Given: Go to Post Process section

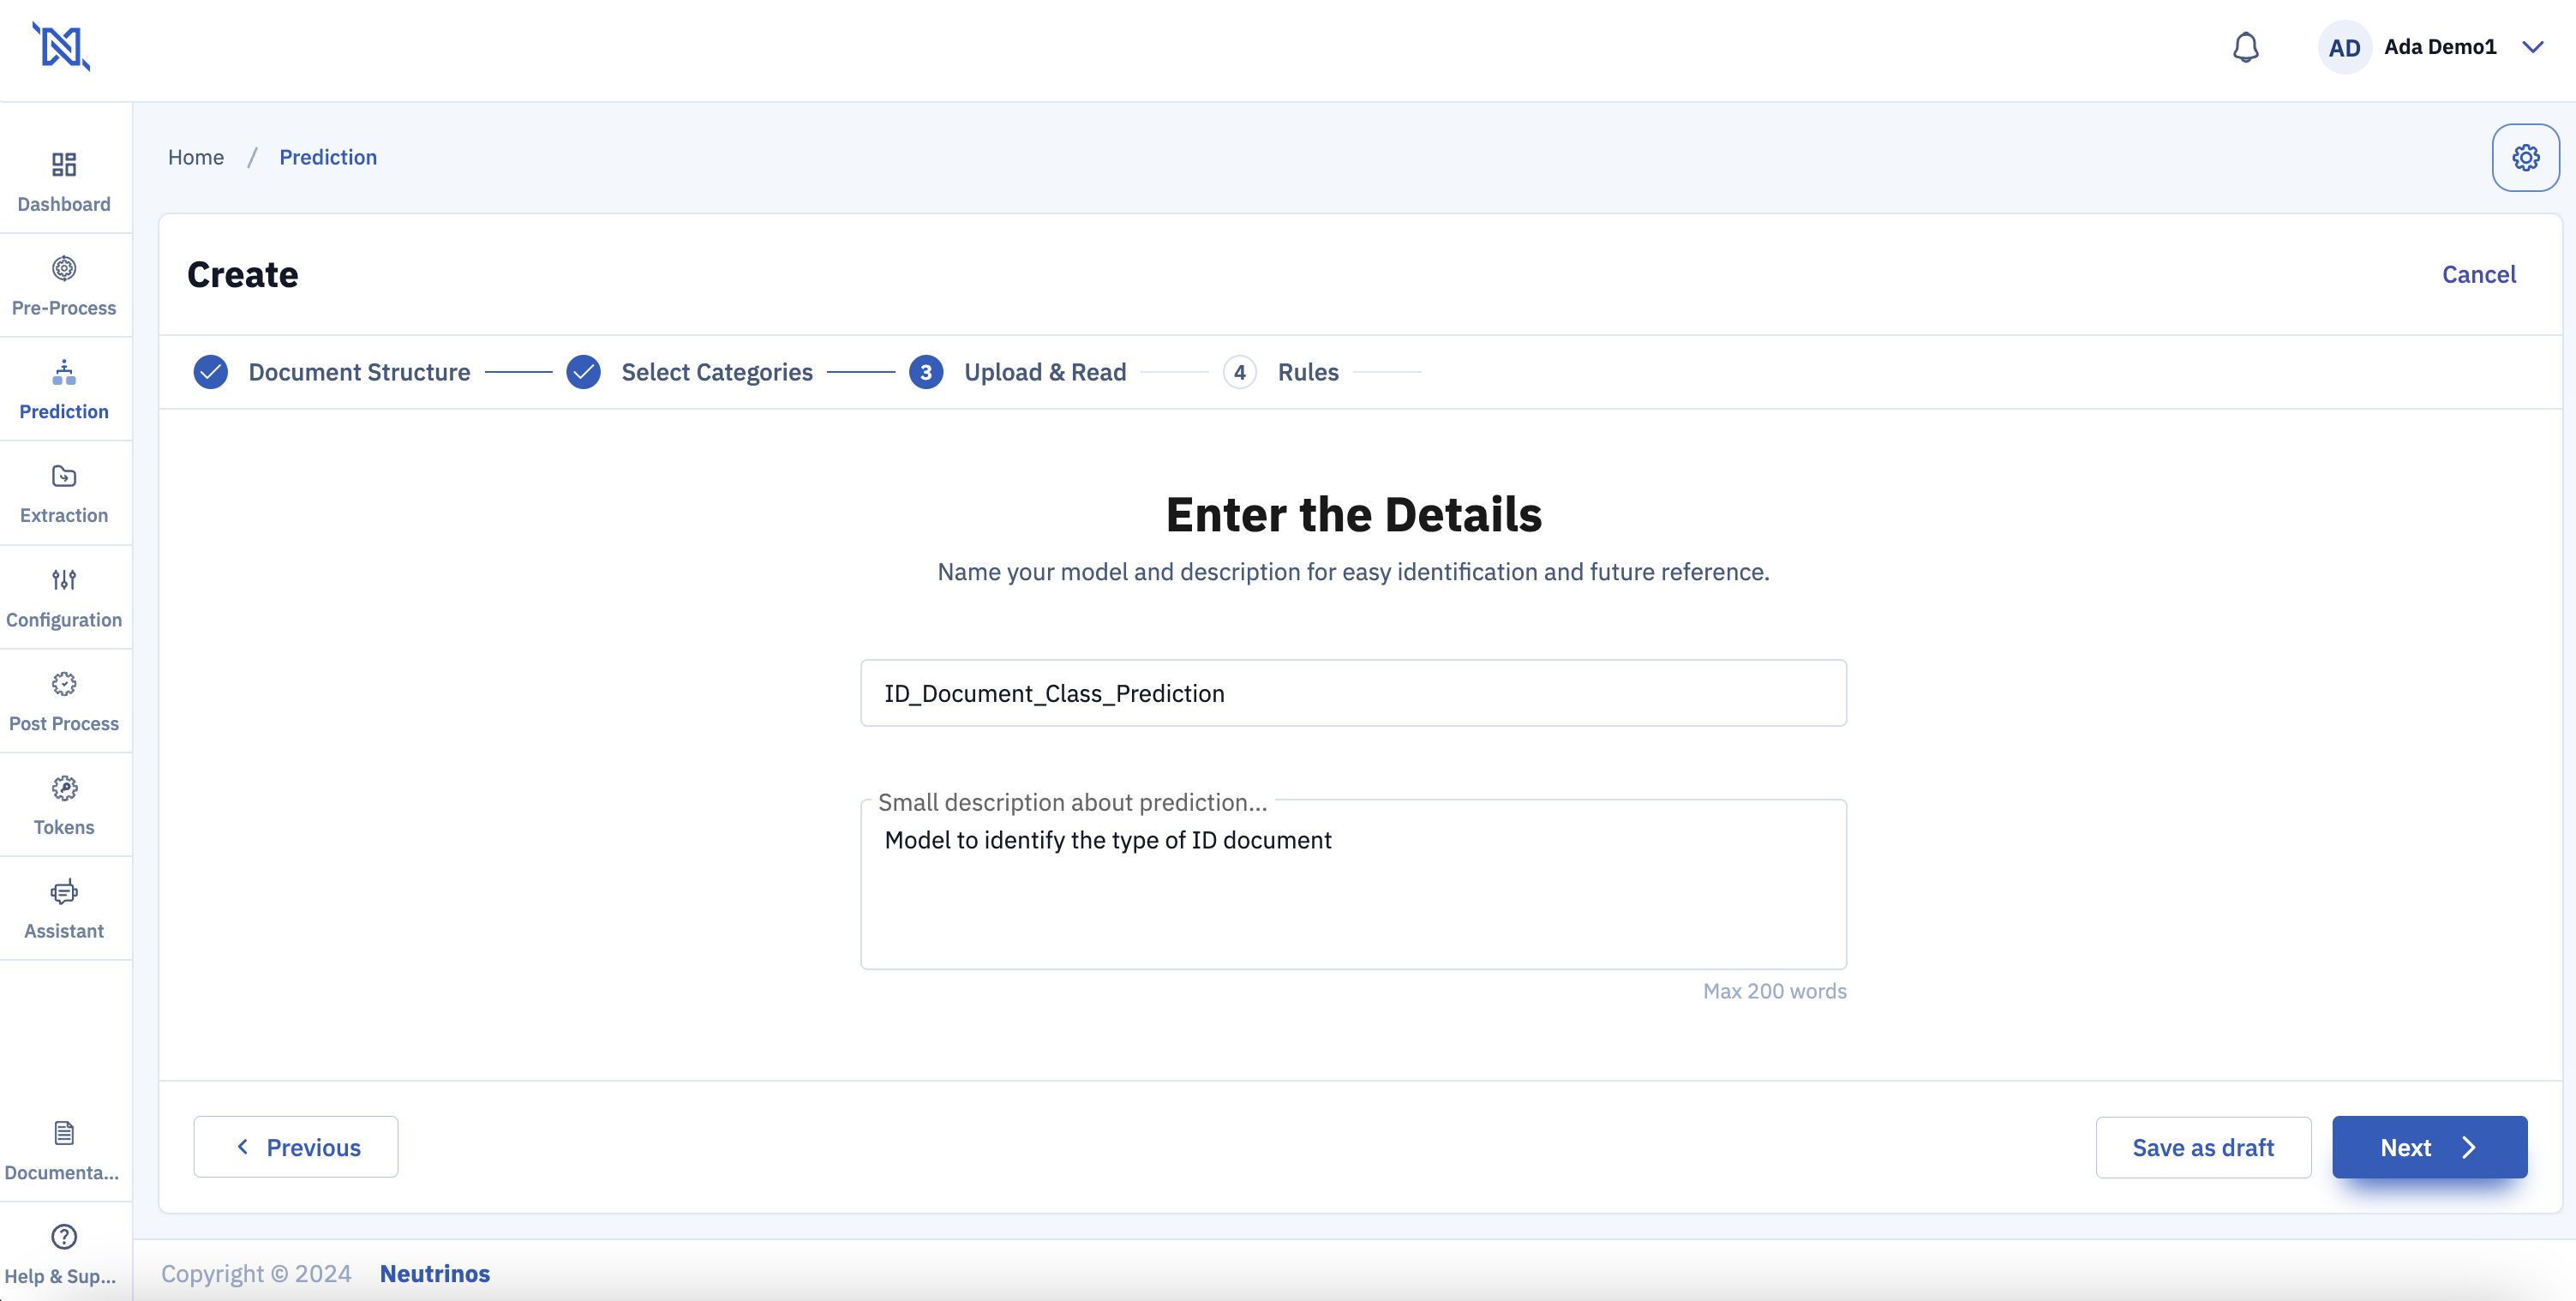Looking at the screenshot, I should click(64, 702).
